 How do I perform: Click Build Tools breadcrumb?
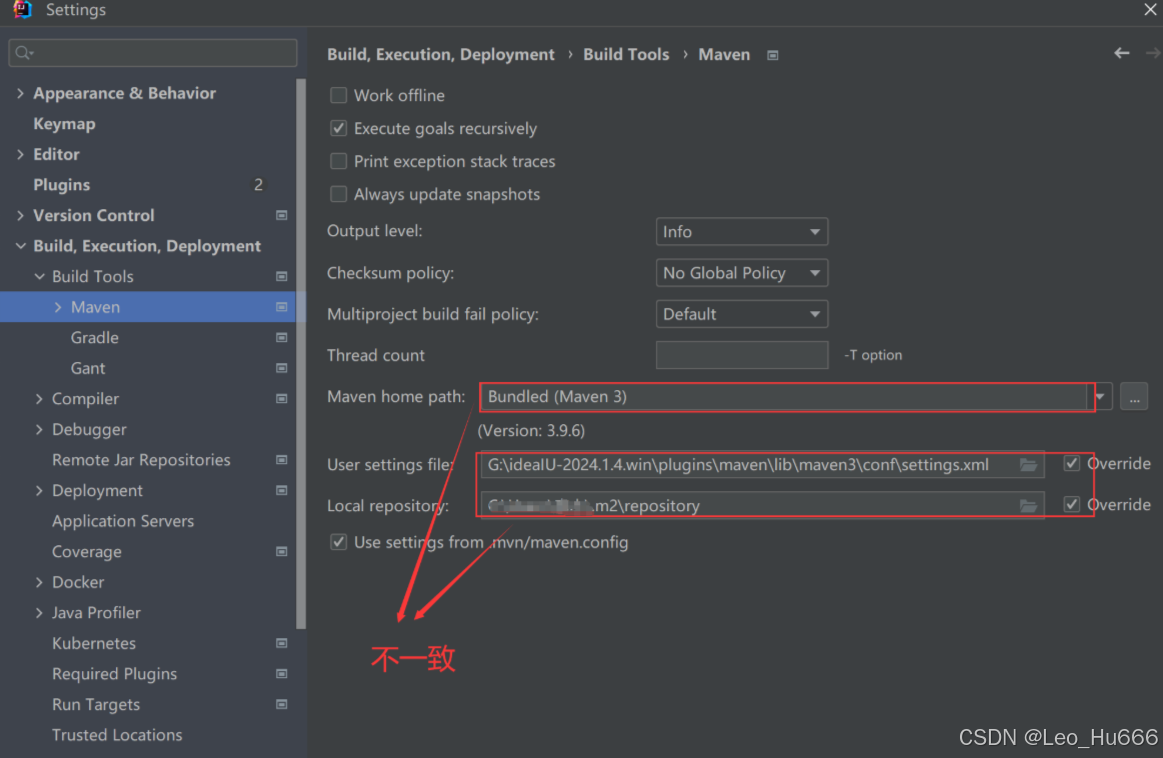click(626, 54)
